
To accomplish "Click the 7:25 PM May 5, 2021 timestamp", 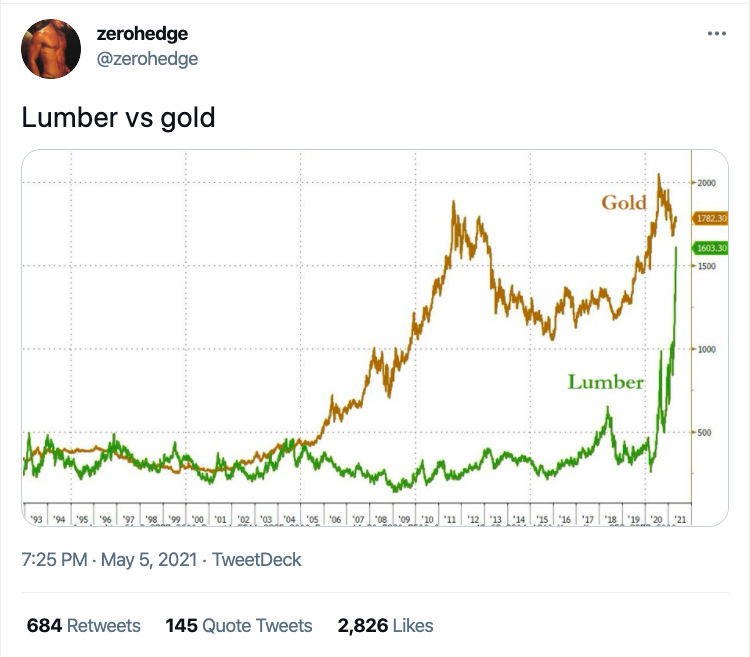I will tap(103, 560).
